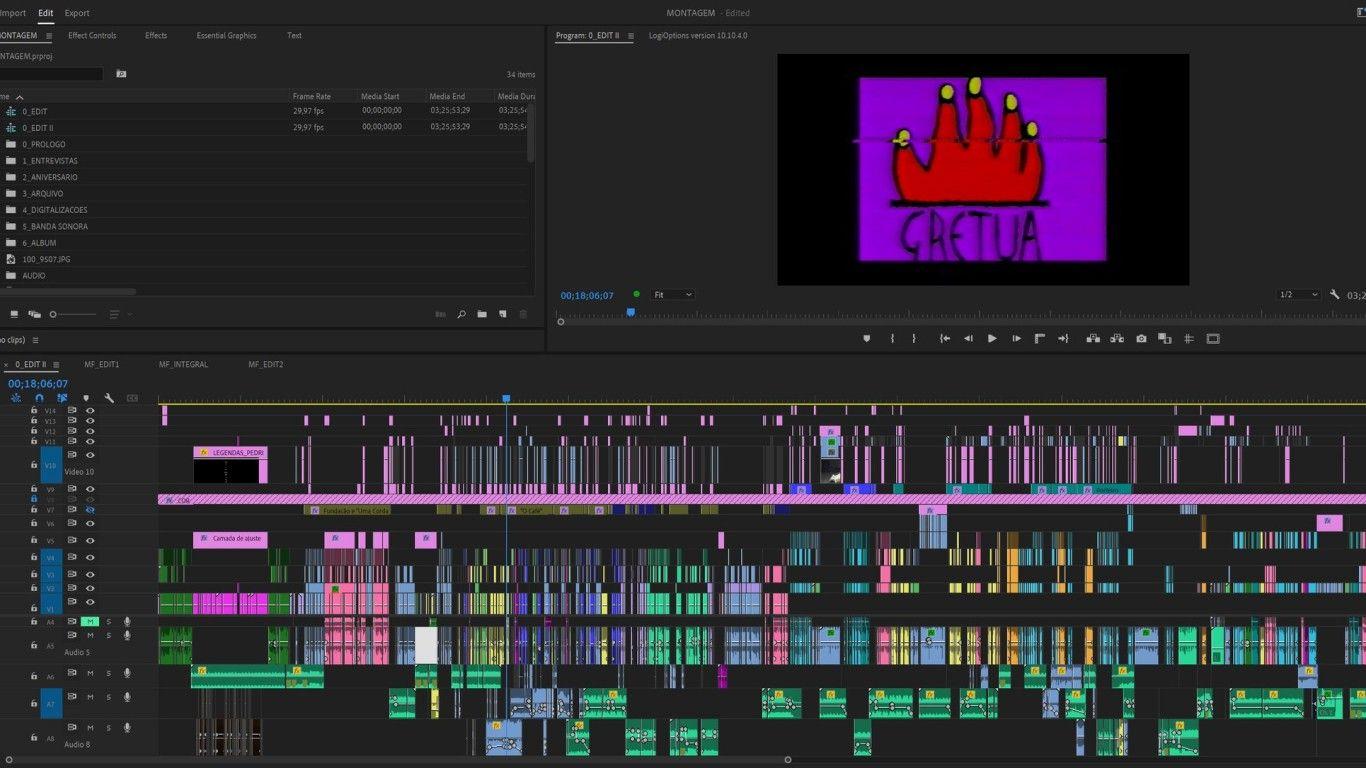Toggle Linked Selection in timeline

click(x=62, y=398)
